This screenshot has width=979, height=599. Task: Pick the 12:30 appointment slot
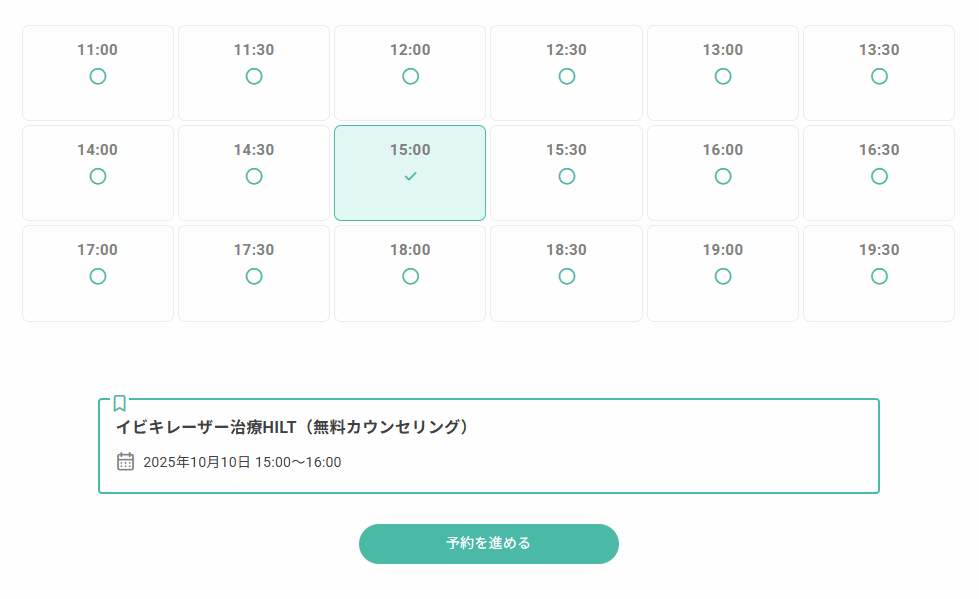[566, 73]
